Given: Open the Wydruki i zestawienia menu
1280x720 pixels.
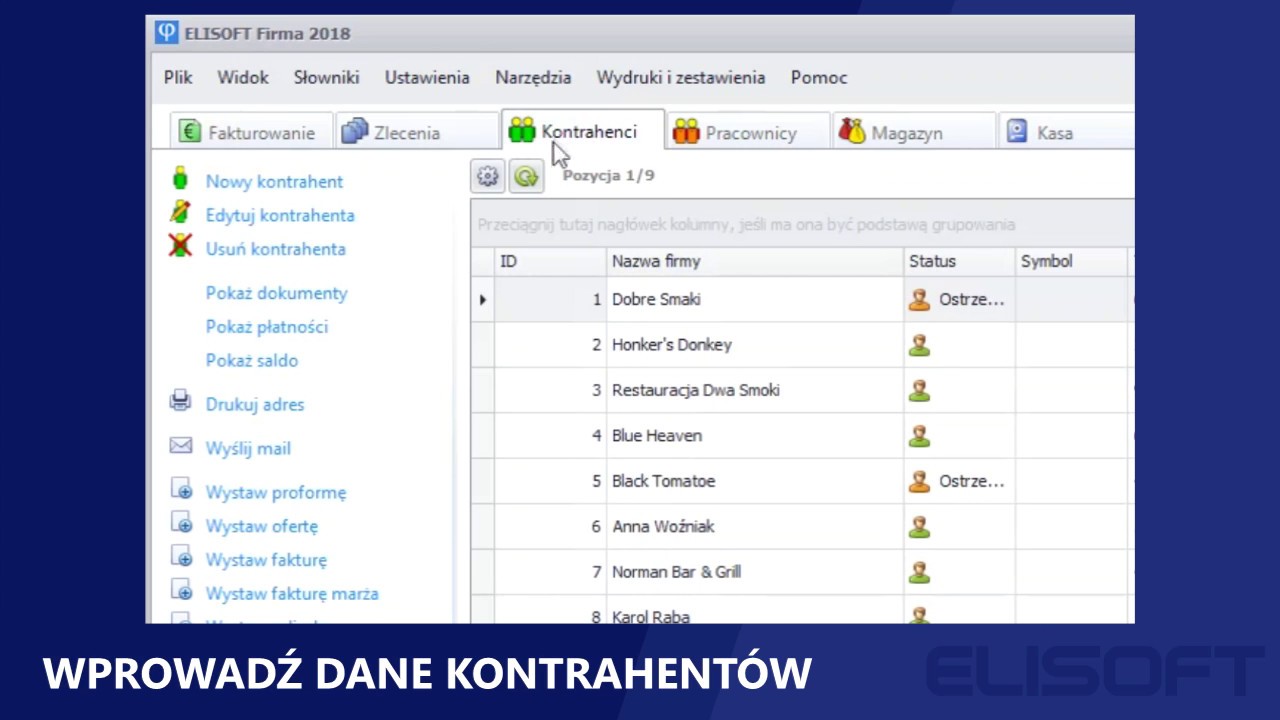Looking at the screenshot, I should click(x=681, y=77).
